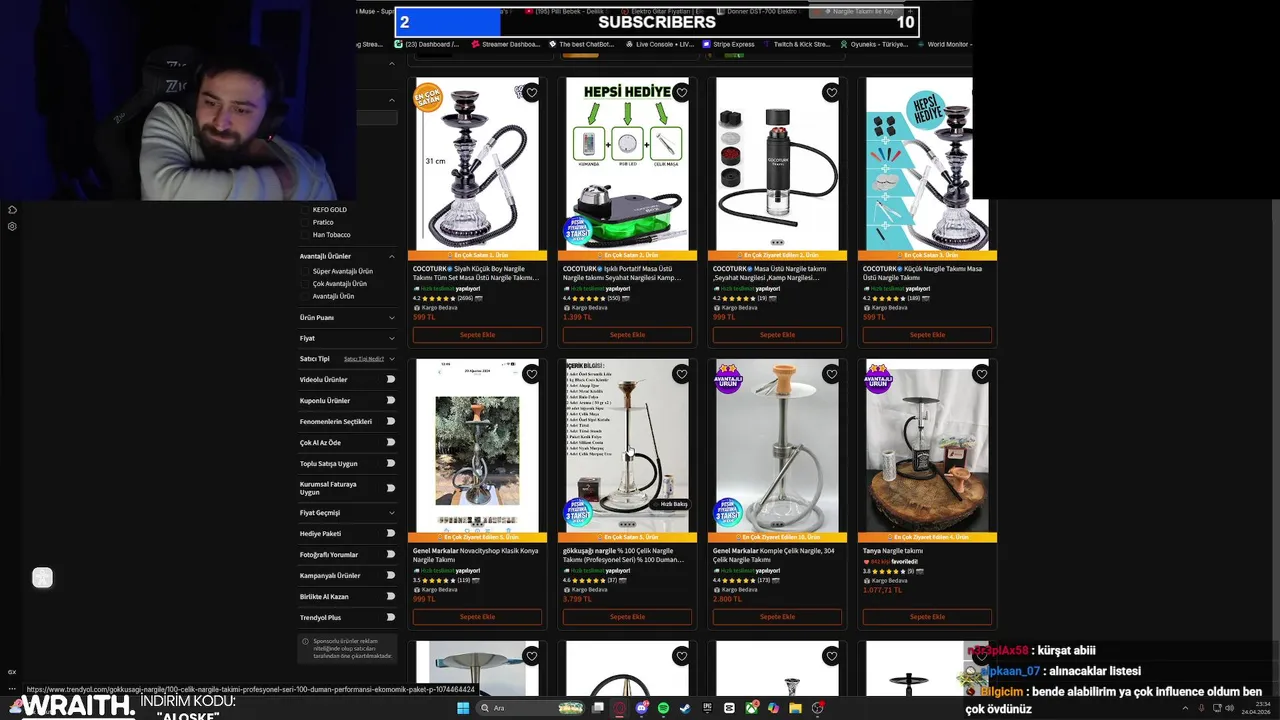Open Steam from the taskbar
Viewport: 1280px width, 720px height.
(685, 708)
